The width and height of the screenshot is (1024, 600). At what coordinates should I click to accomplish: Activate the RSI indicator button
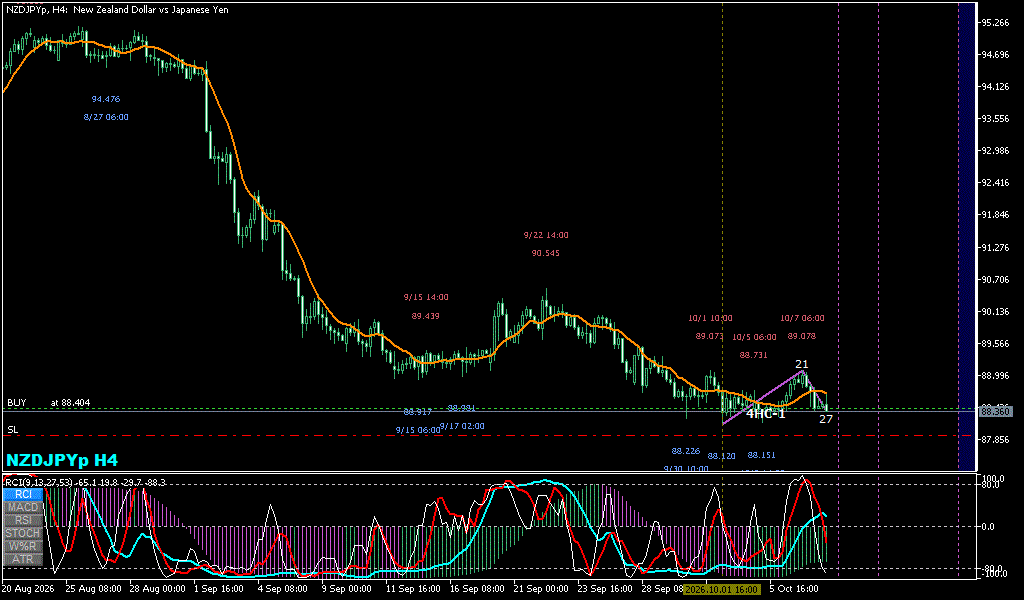24,520
